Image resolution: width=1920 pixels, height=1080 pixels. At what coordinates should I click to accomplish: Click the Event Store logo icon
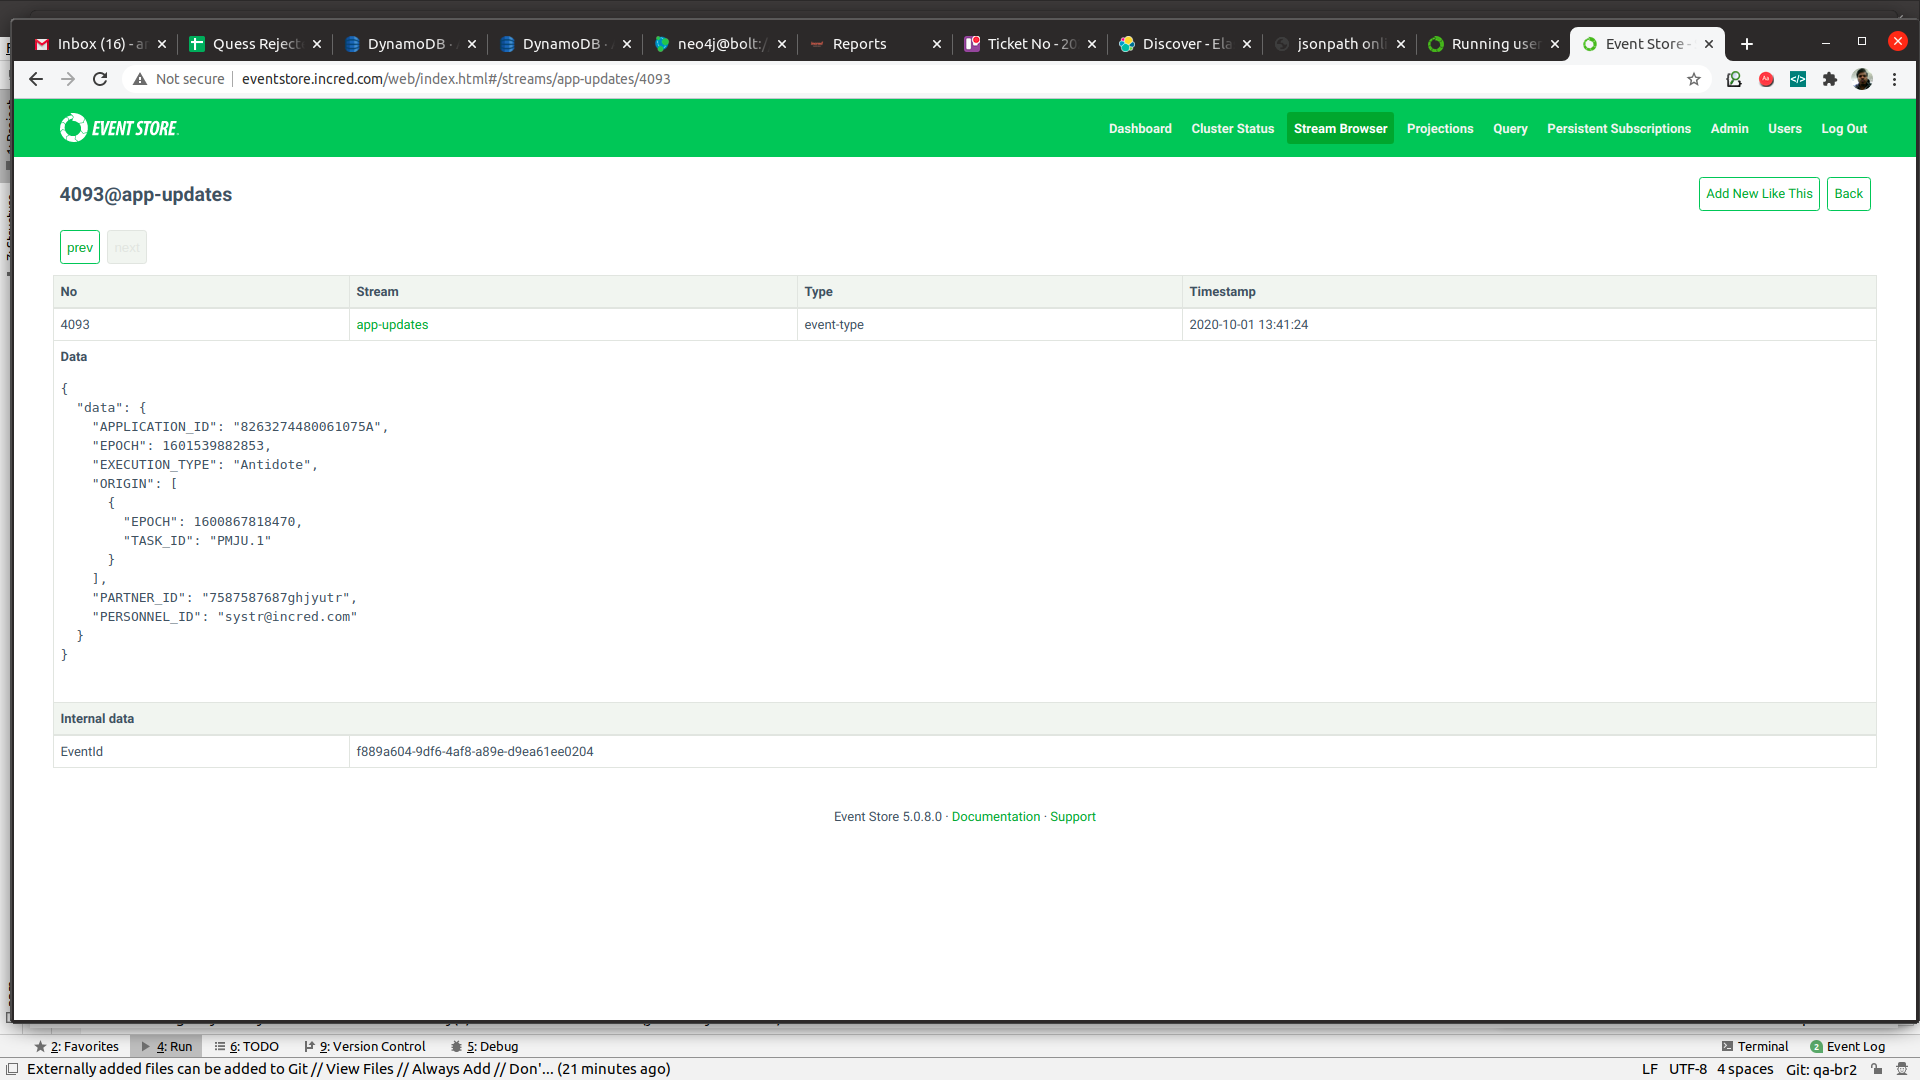(x=74, y=128)
